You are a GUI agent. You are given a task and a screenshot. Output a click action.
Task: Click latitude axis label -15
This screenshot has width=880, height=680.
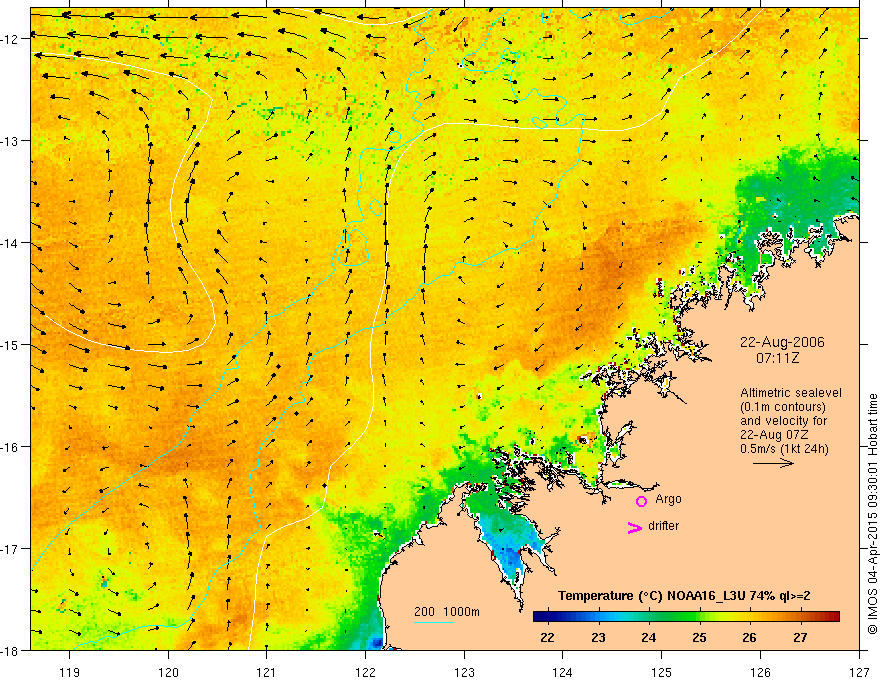[11, 345]
